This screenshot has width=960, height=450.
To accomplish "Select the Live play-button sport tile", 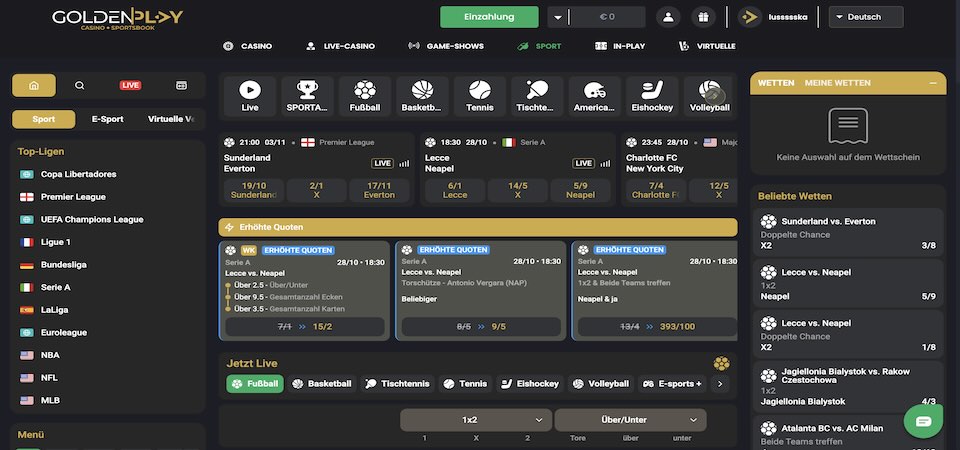I will (x=250, y=96).
